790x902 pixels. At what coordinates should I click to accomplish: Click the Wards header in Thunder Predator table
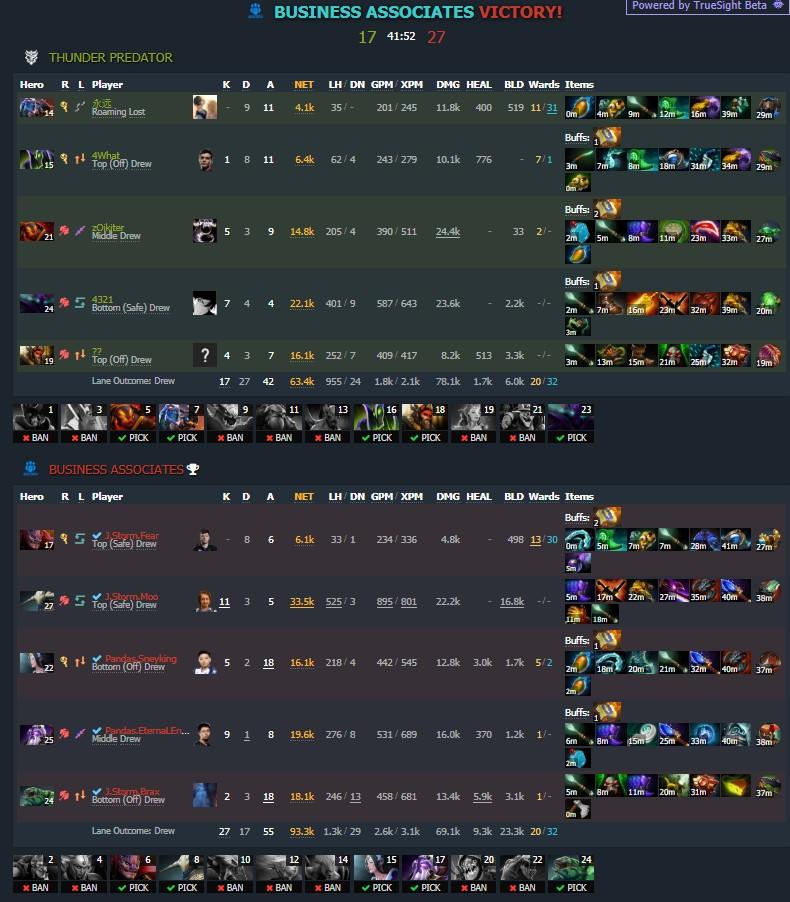click(x=544, y=85)
